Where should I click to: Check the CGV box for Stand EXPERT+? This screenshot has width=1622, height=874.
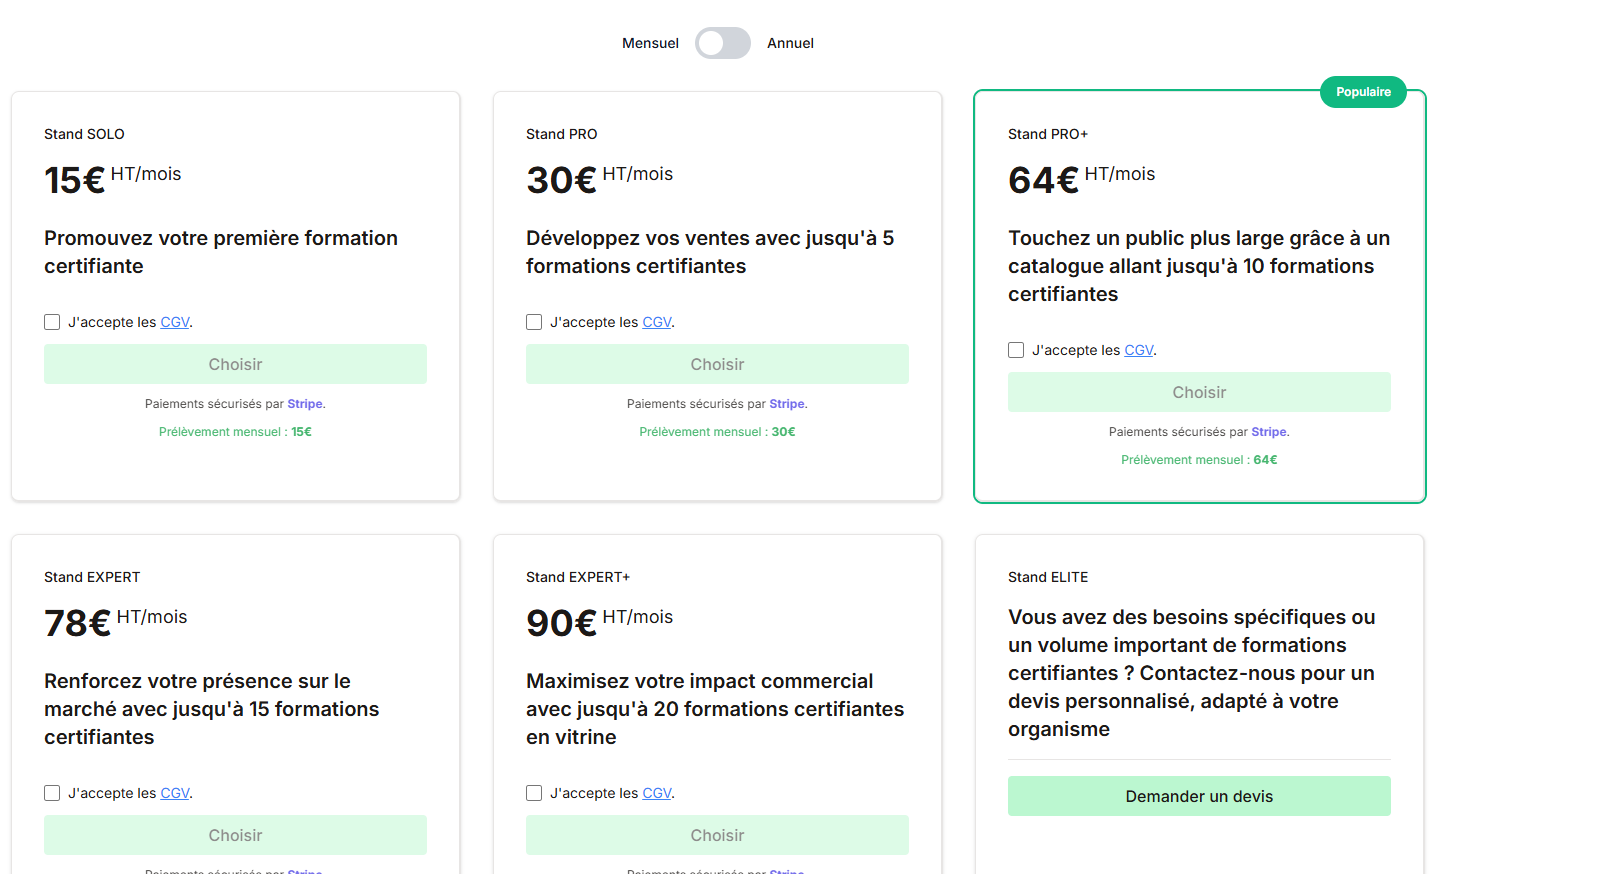534,792
